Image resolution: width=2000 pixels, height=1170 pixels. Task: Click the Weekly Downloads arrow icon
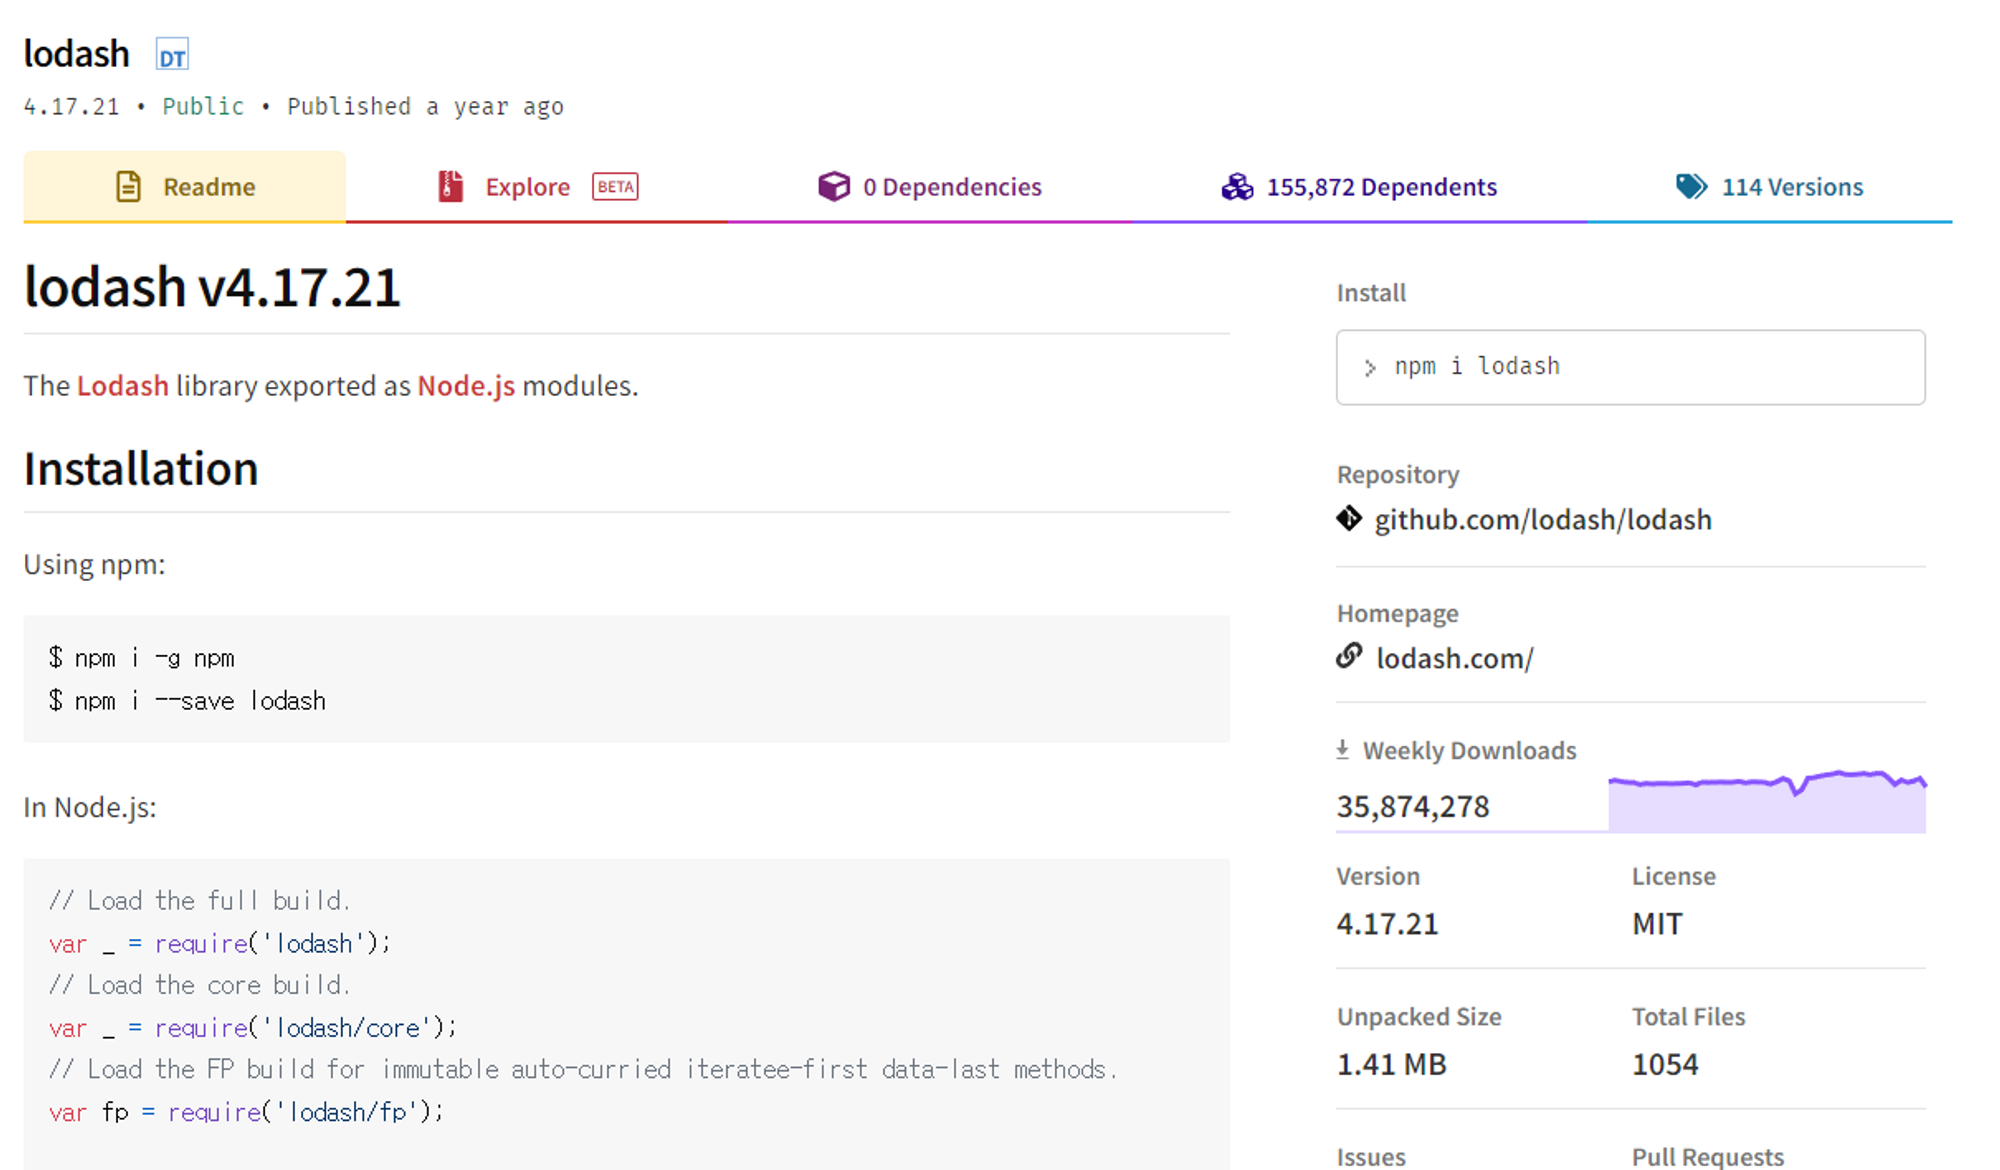tap(1343, 750)
